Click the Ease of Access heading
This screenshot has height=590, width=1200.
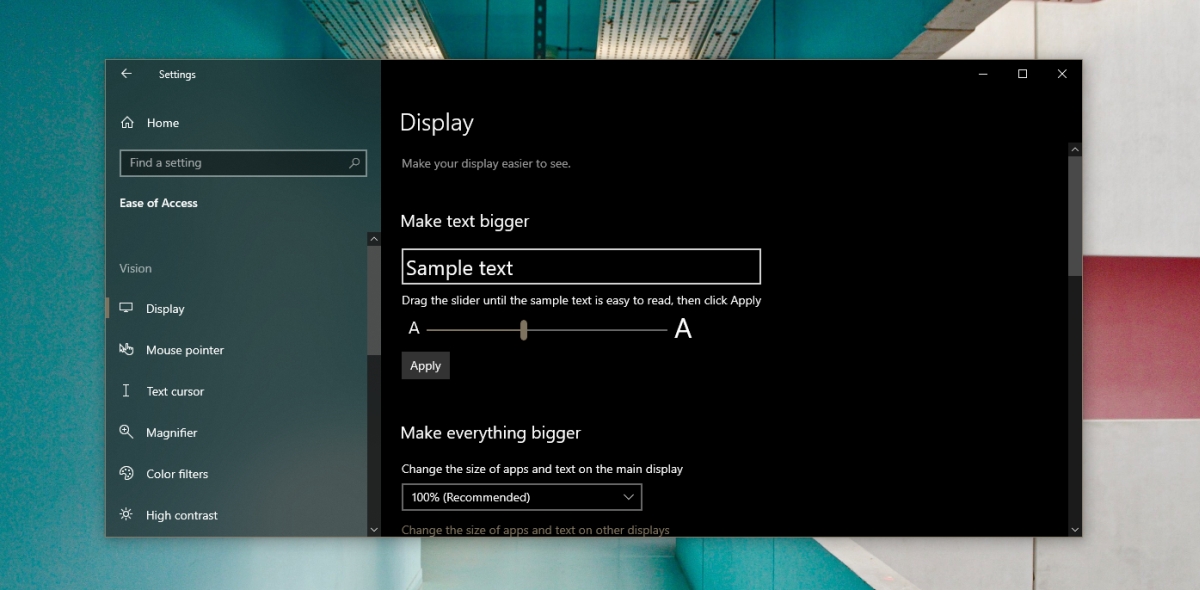pyautogui.click(x=158, y=203)
